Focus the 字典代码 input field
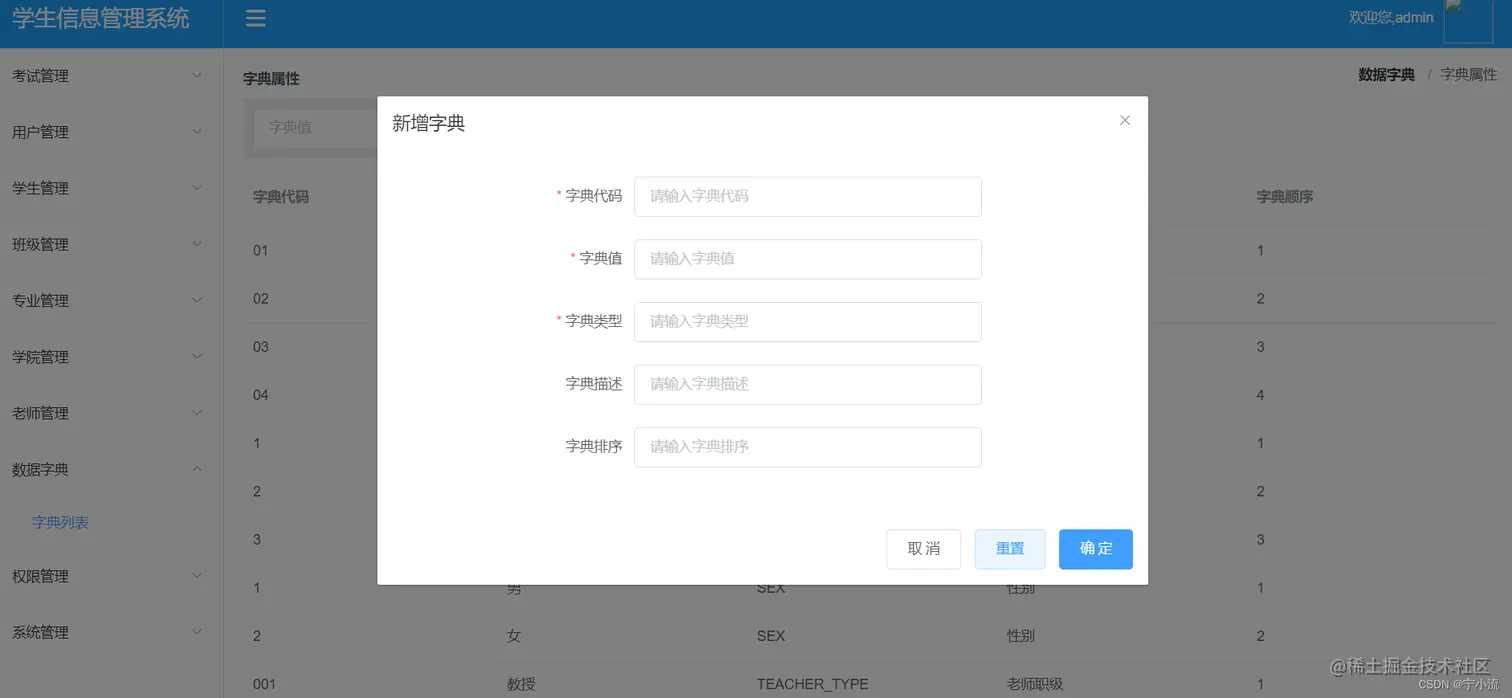 click(x=808, y=196)
